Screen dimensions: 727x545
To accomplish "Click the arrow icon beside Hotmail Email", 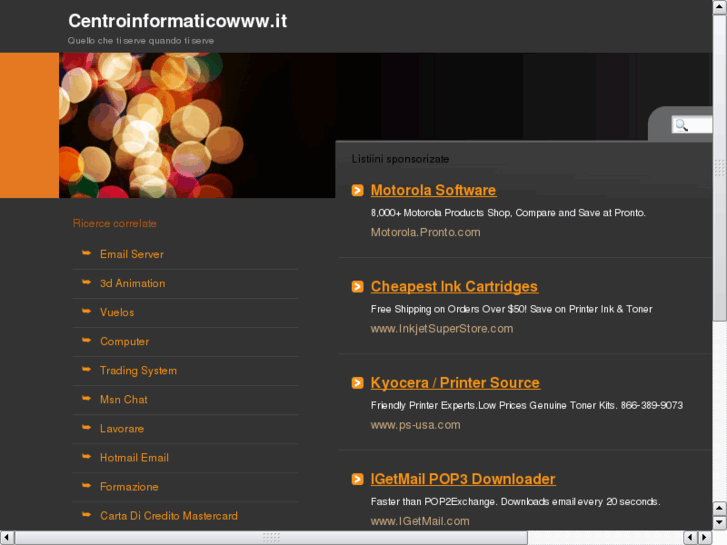I will click(x=86, y=457).
